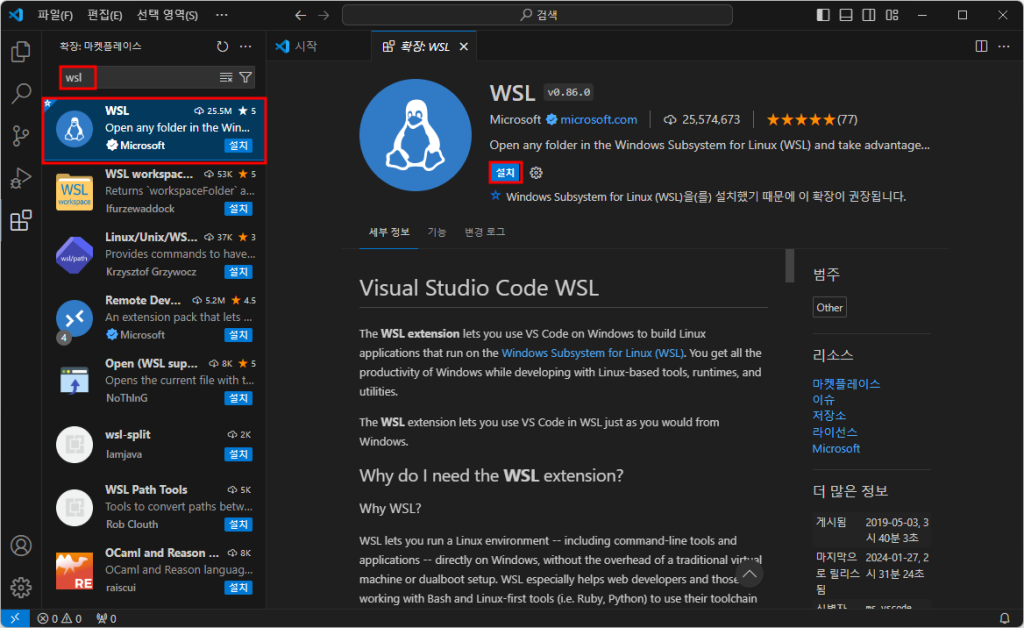1024x628 pixels.
Task: Click the remote window indicator in status bar
Action: point(14,618)
